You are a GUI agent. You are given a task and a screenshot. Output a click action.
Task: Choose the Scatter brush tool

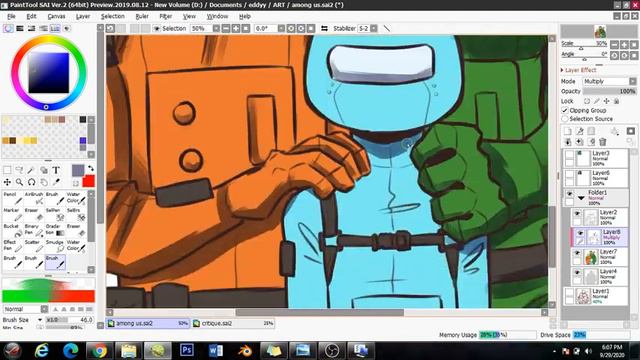pyautogui.click(x=34, y=246)
